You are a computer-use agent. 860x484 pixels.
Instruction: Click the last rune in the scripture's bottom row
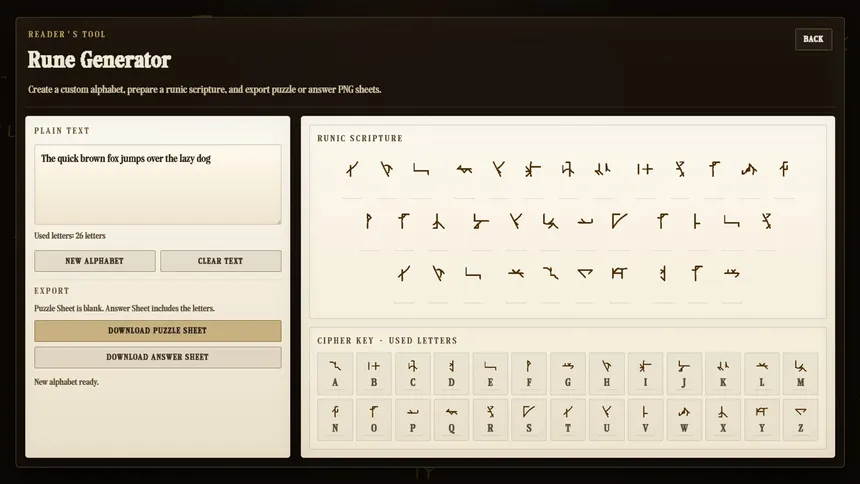pyautogui.click(x=732, y=273)
